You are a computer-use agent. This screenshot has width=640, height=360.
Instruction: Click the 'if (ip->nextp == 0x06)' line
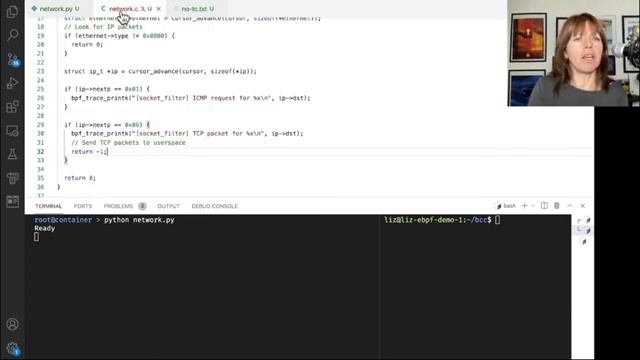(107, 124)
